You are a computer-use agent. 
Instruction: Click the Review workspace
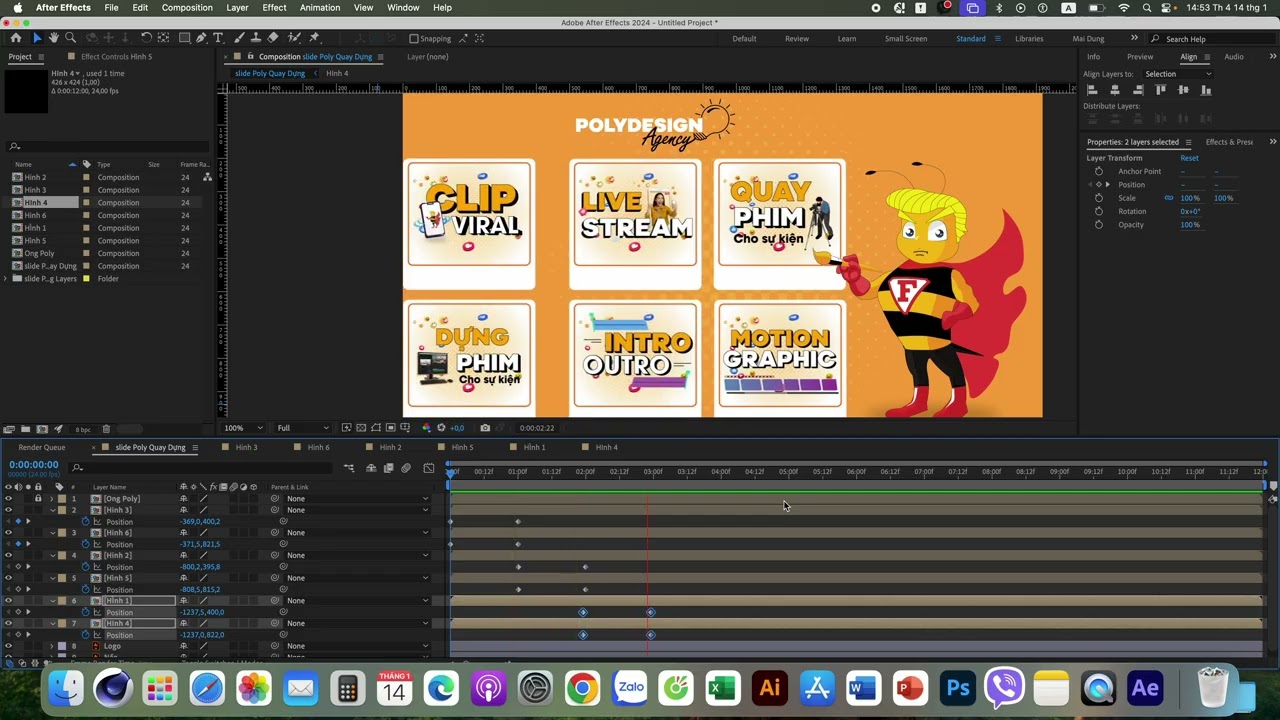click(797, 39)
